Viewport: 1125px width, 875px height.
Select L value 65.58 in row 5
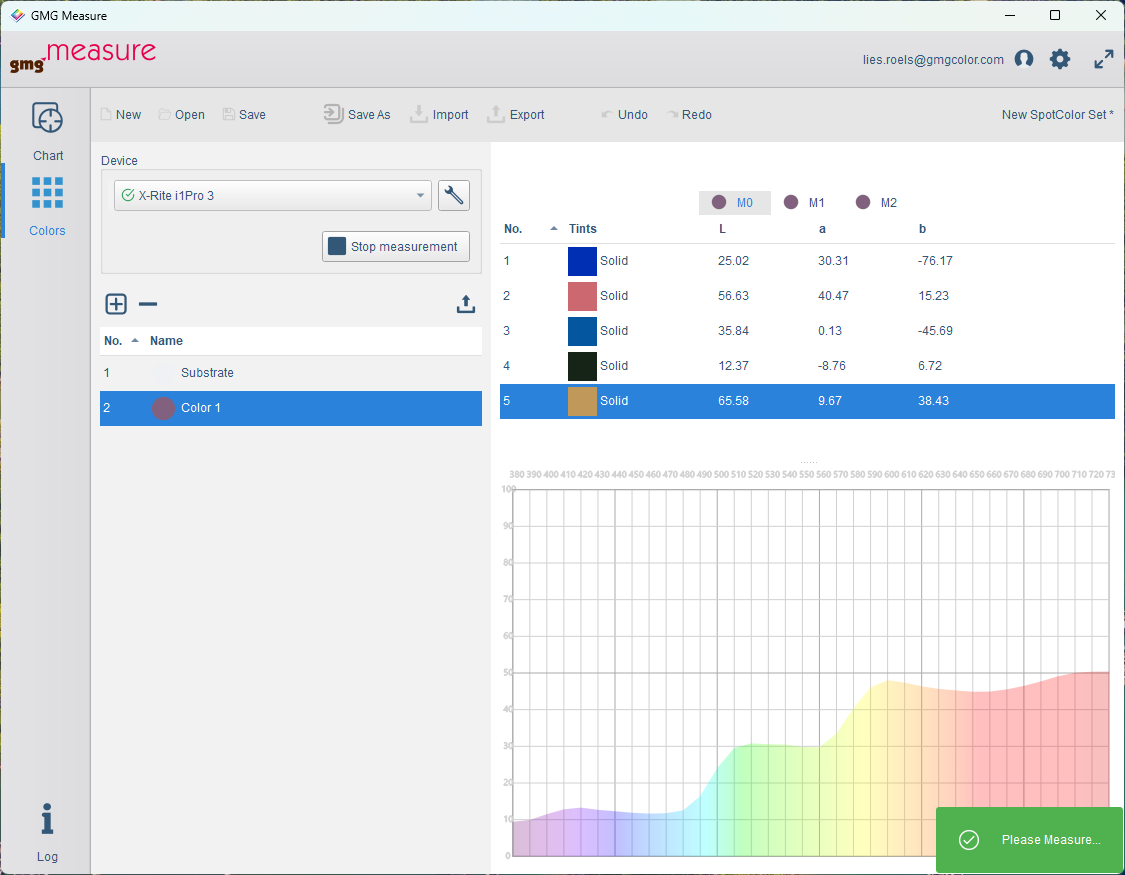733,401
